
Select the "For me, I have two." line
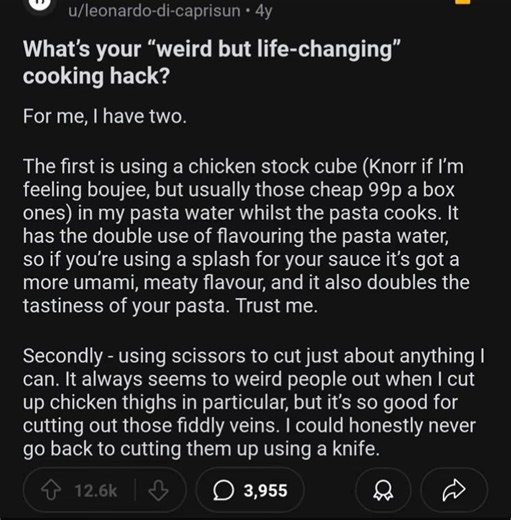pyautogui.click(x=105, y=117)
